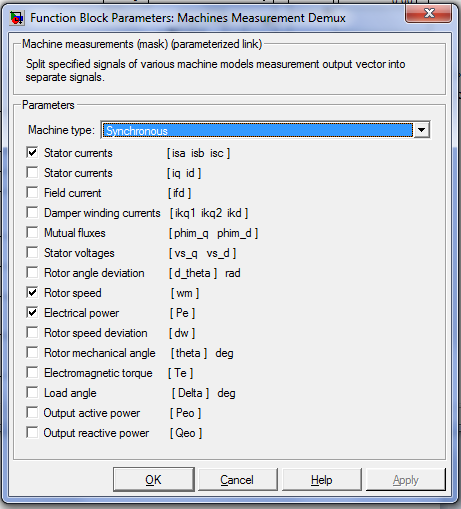
Task: Check Damper winding currents option
Action: pyautogui.click(x=32, y=213)
